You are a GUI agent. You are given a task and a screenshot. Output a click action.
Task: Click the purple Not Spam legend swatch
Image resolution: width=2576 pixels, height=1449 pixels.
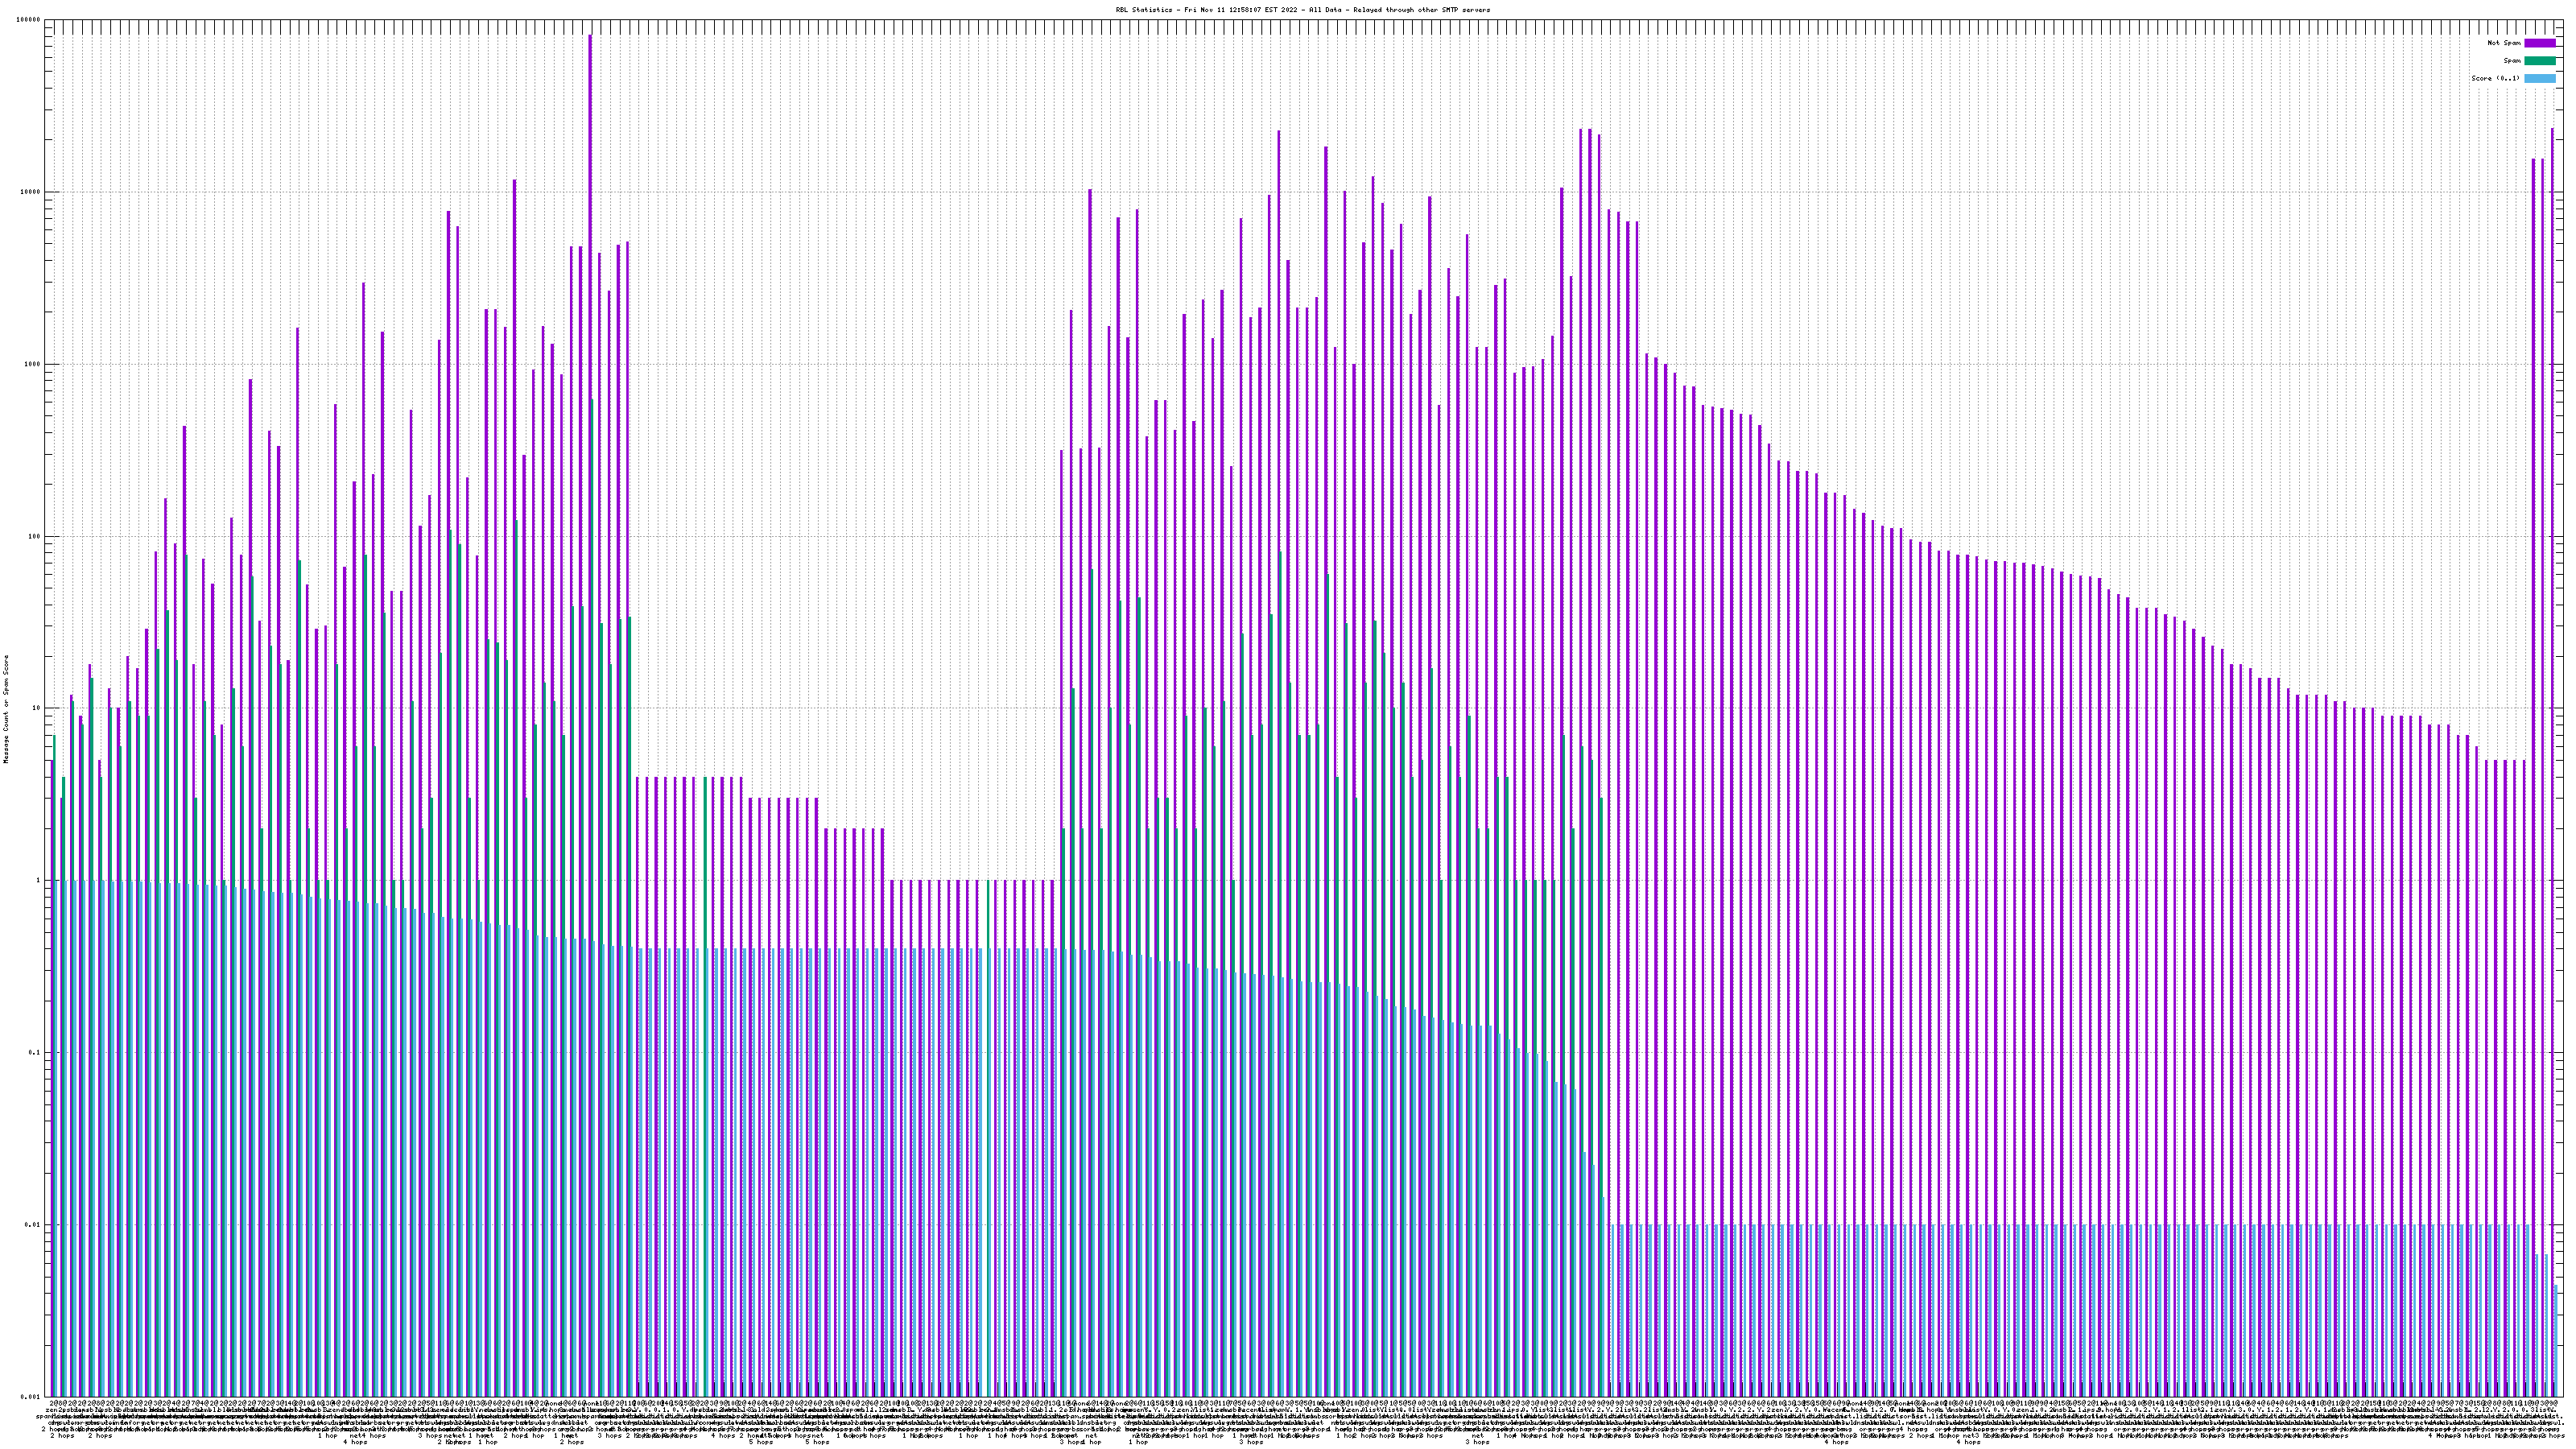tap(2539, 43)
